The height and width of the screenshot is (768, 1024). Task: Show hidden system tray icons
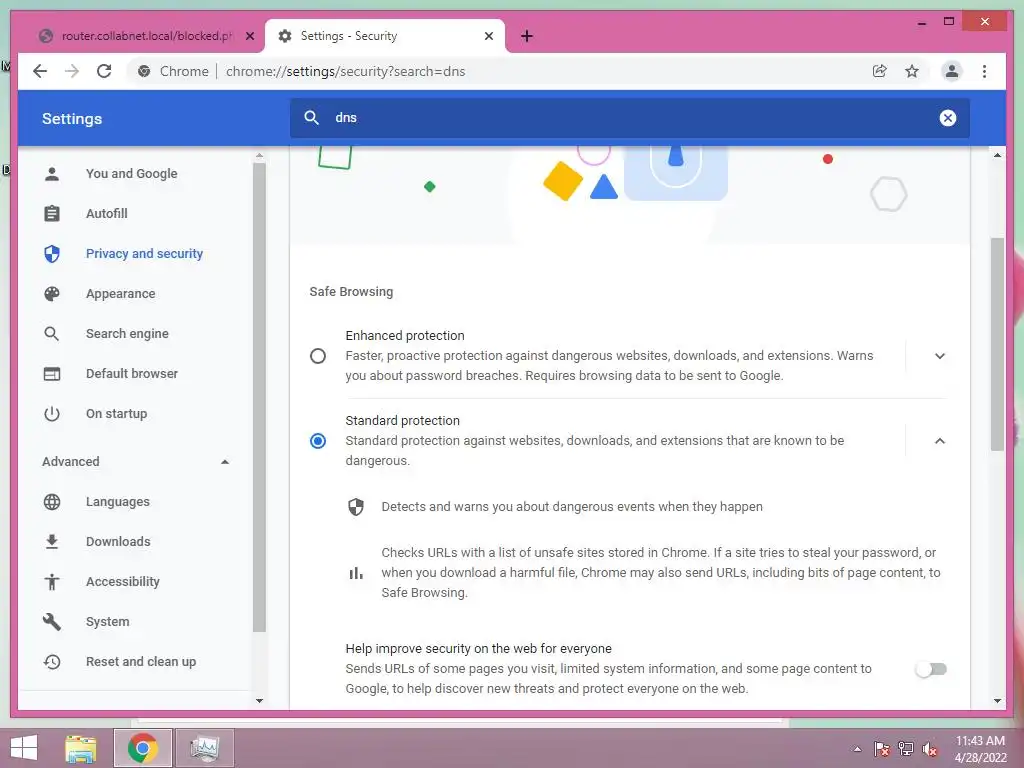coord(857,749)
